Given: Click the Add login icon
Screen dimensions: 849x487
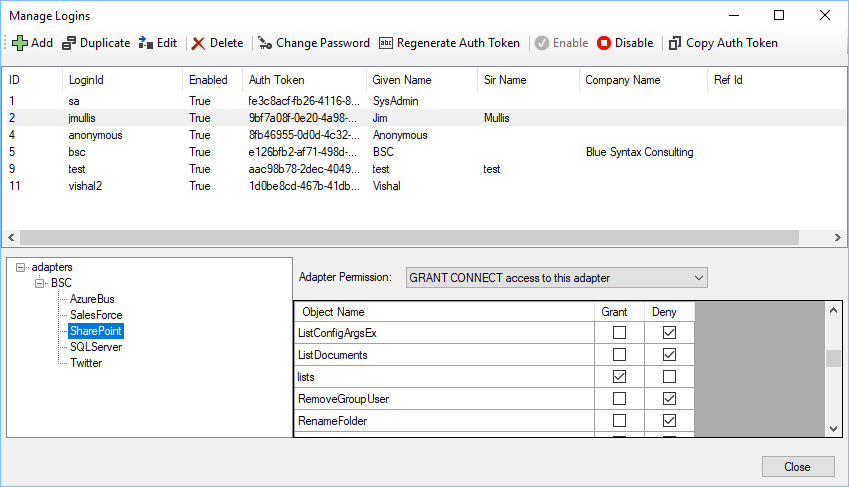Looking at the screenshot, I should pos(20,43).
